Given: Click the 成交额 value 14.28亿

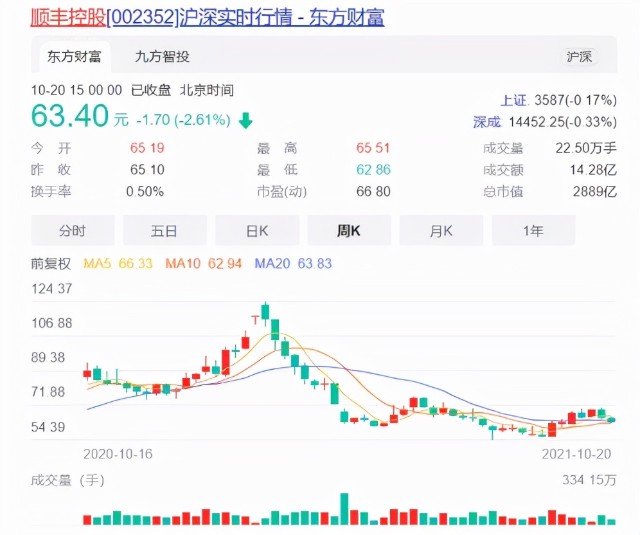Looking at the screenshot, I should click(x=593, y=170).
